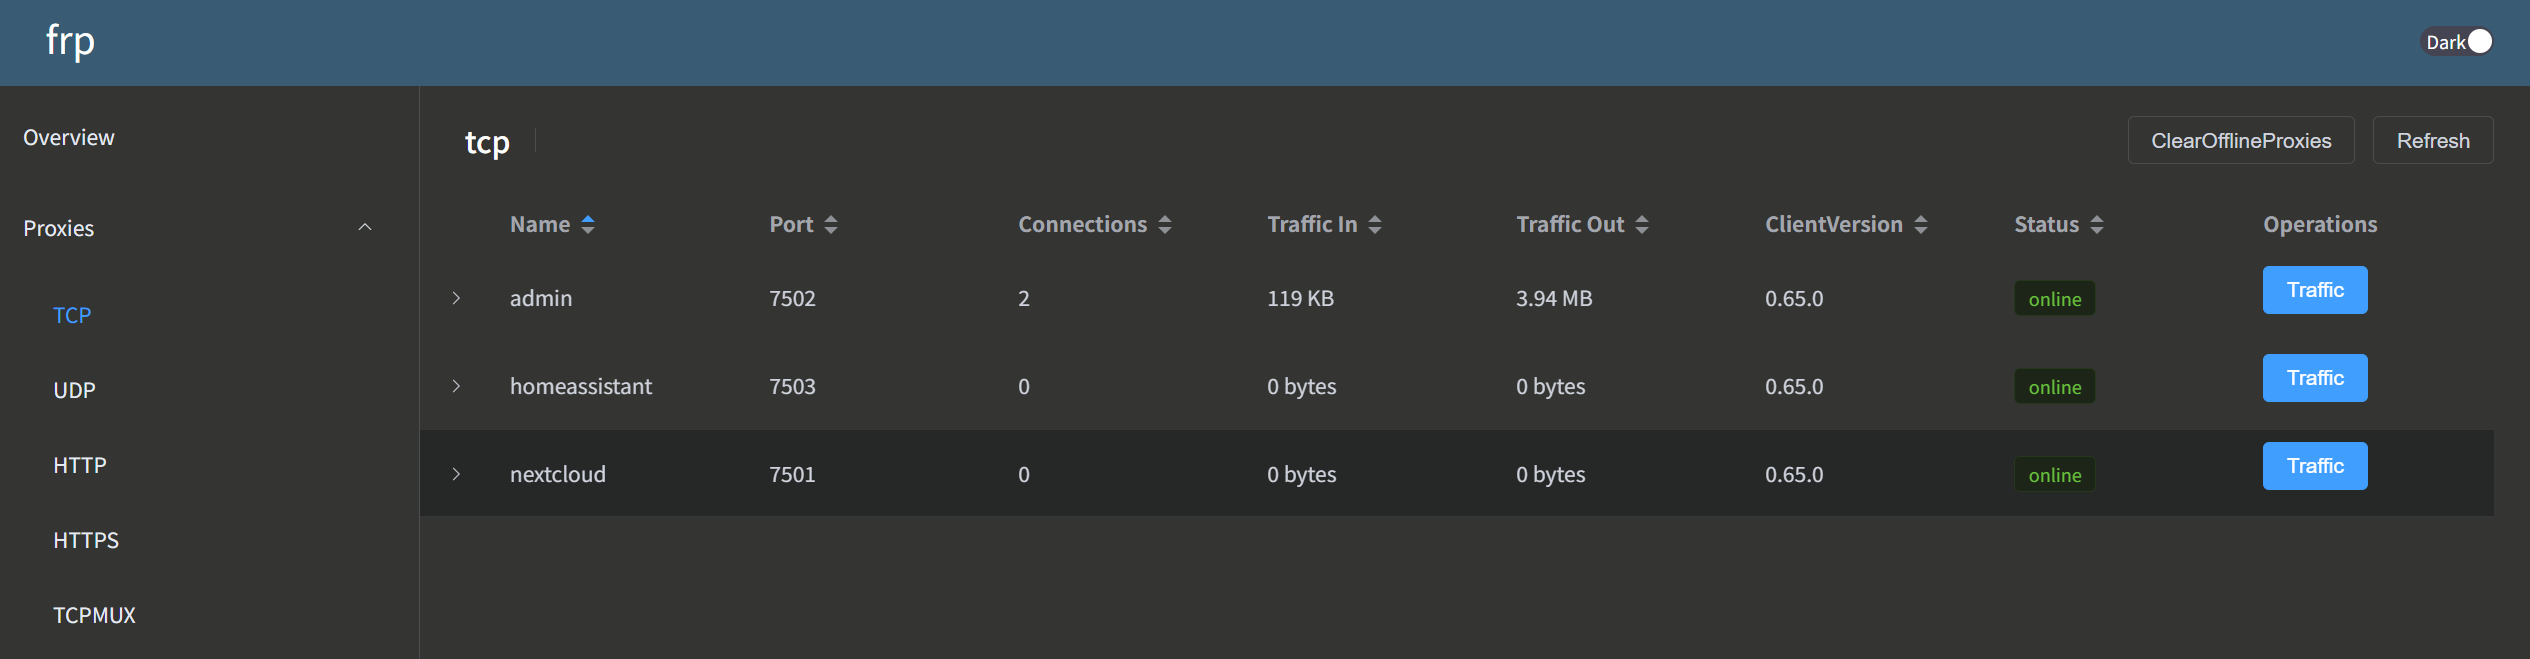This screenshot has height=659, width=2530.
Task: Expand the nextcloud proxy row
Action: coord(456,474)
